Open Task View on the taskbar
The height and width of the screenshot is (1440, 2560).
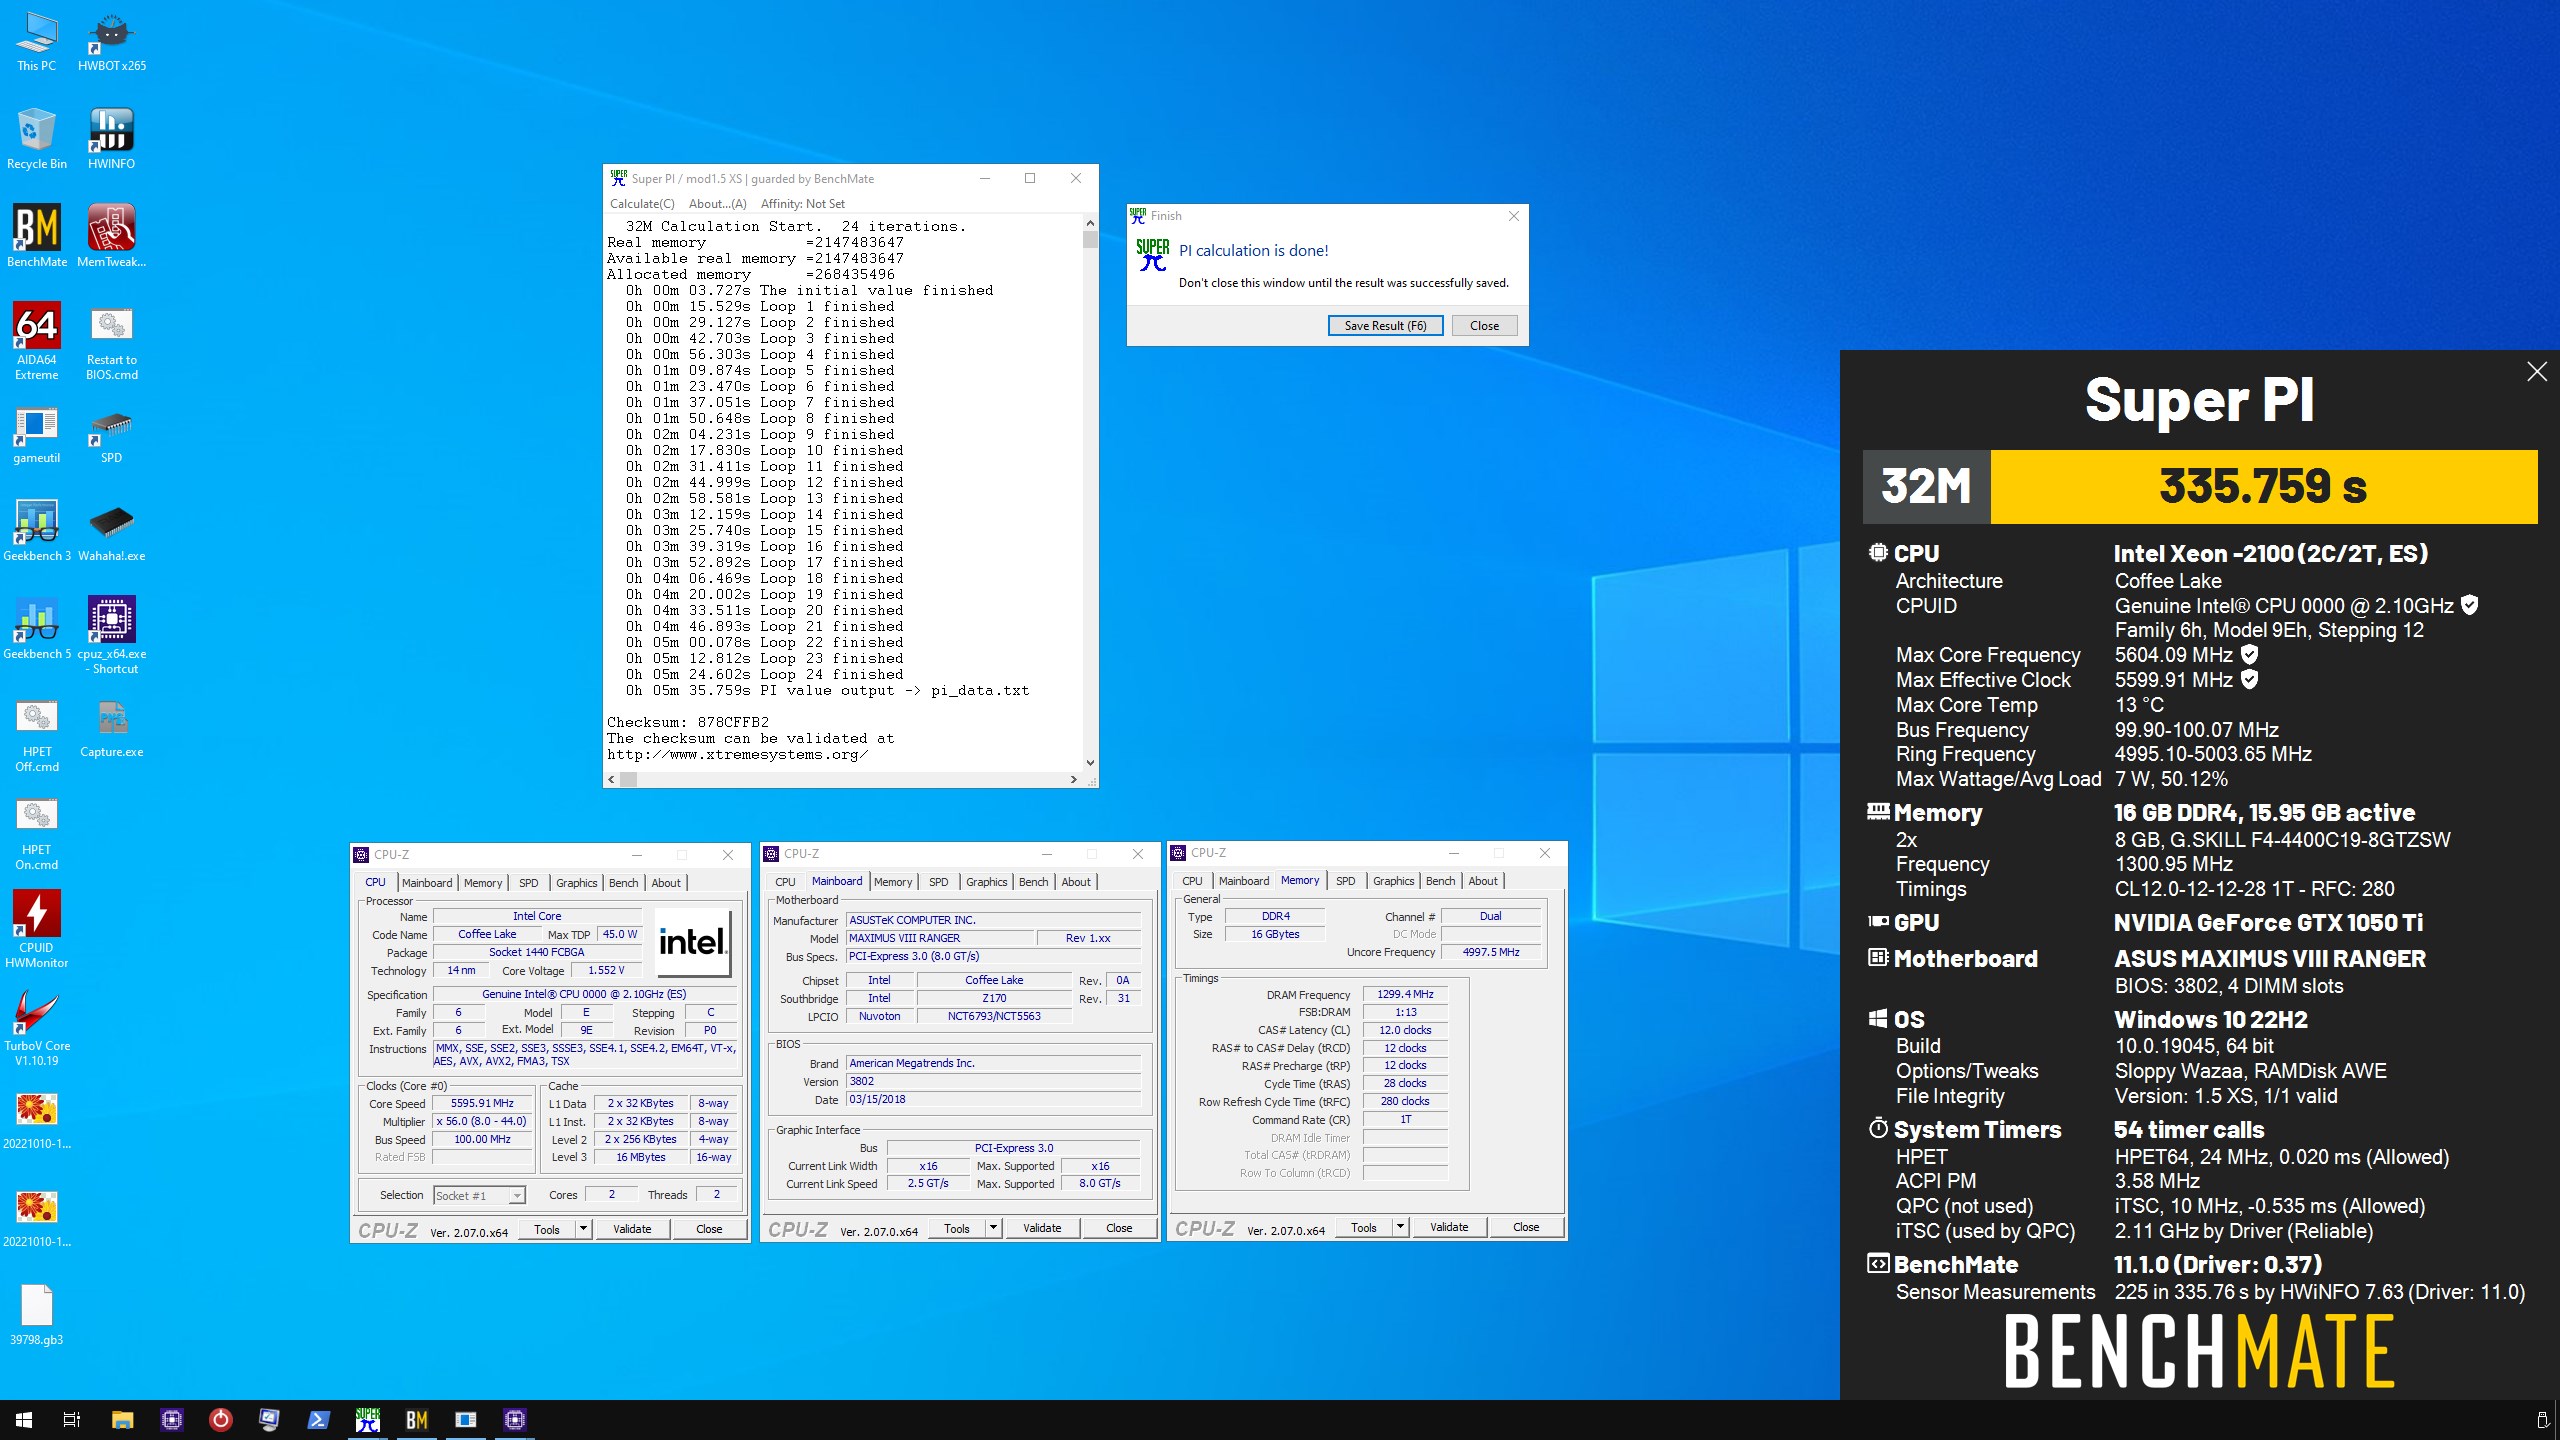[x=72, y=1420]
